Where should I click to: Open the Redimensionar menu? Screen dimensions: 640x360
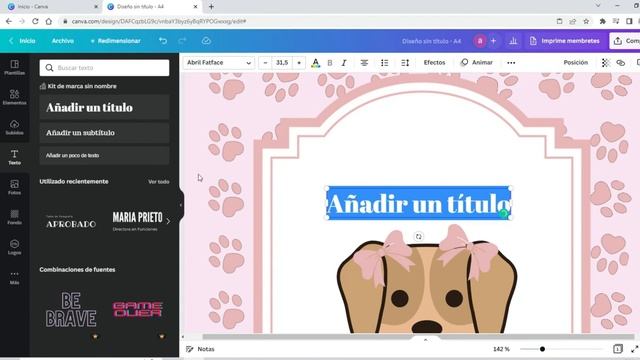pyautogui.click(x=116, y=41)
